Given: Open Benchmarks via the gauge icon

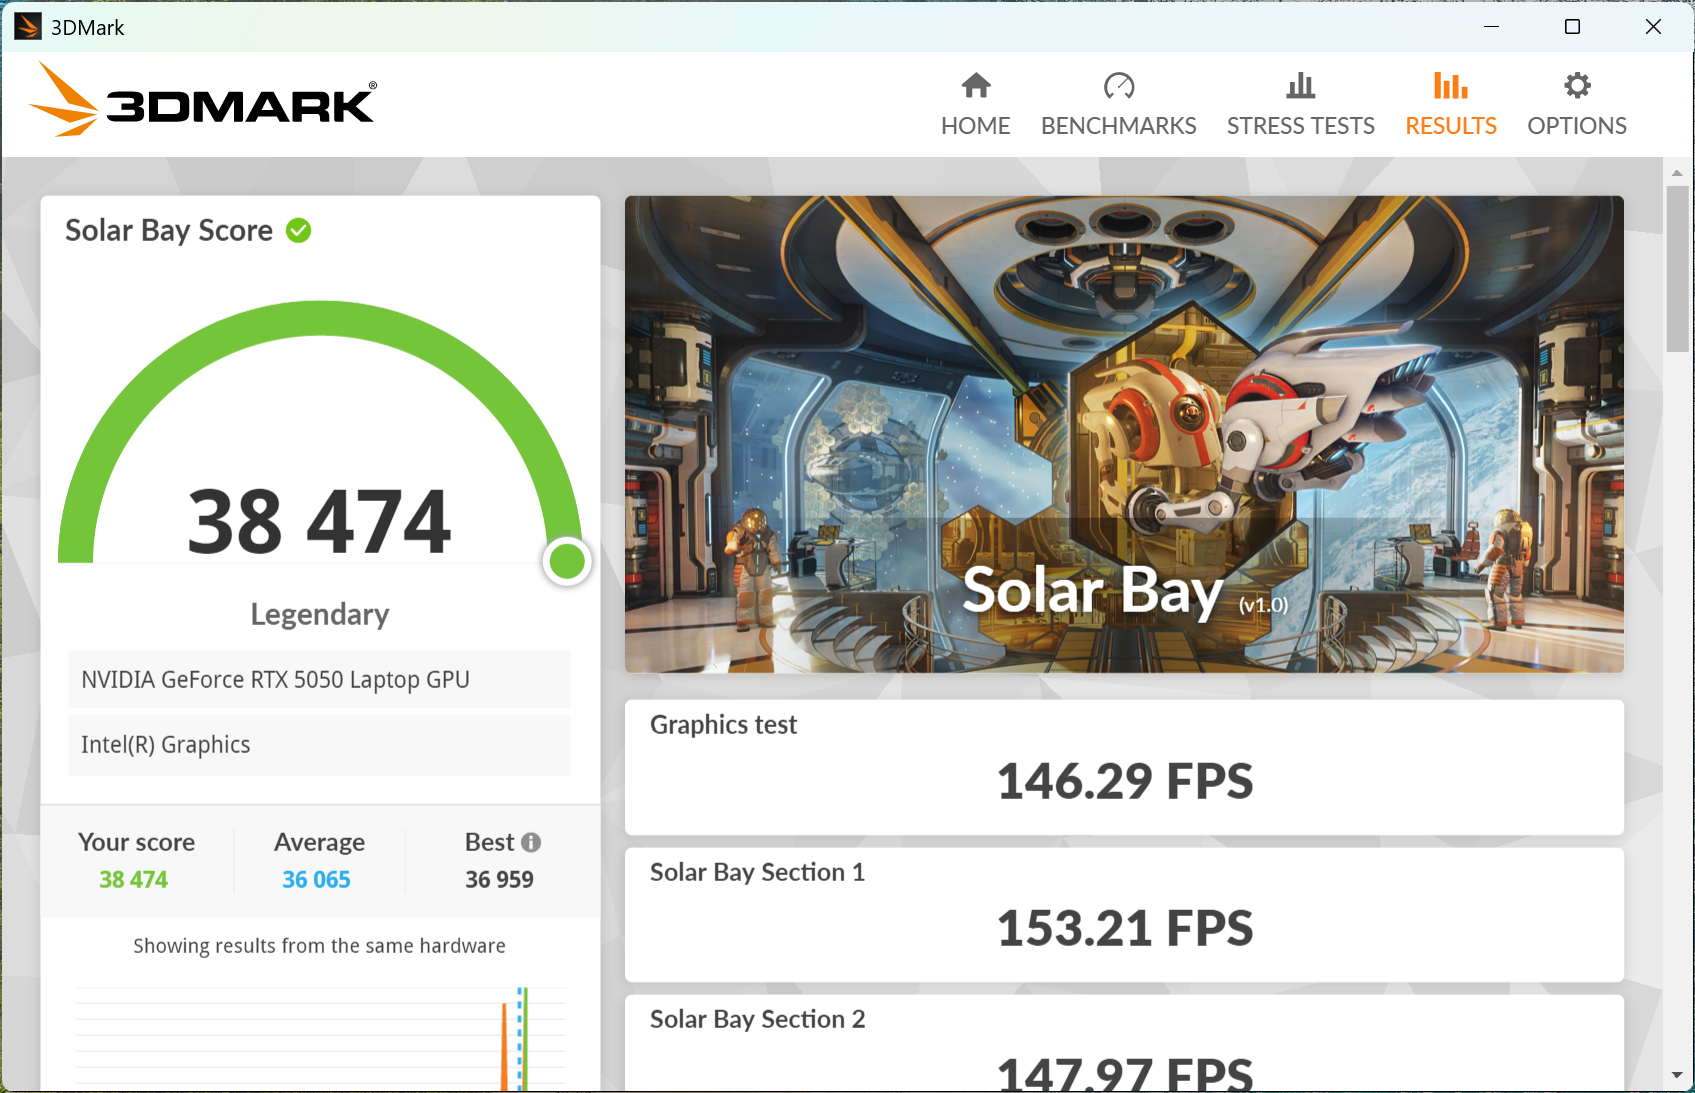Looking at the screenshot, I should [1119, 86].
